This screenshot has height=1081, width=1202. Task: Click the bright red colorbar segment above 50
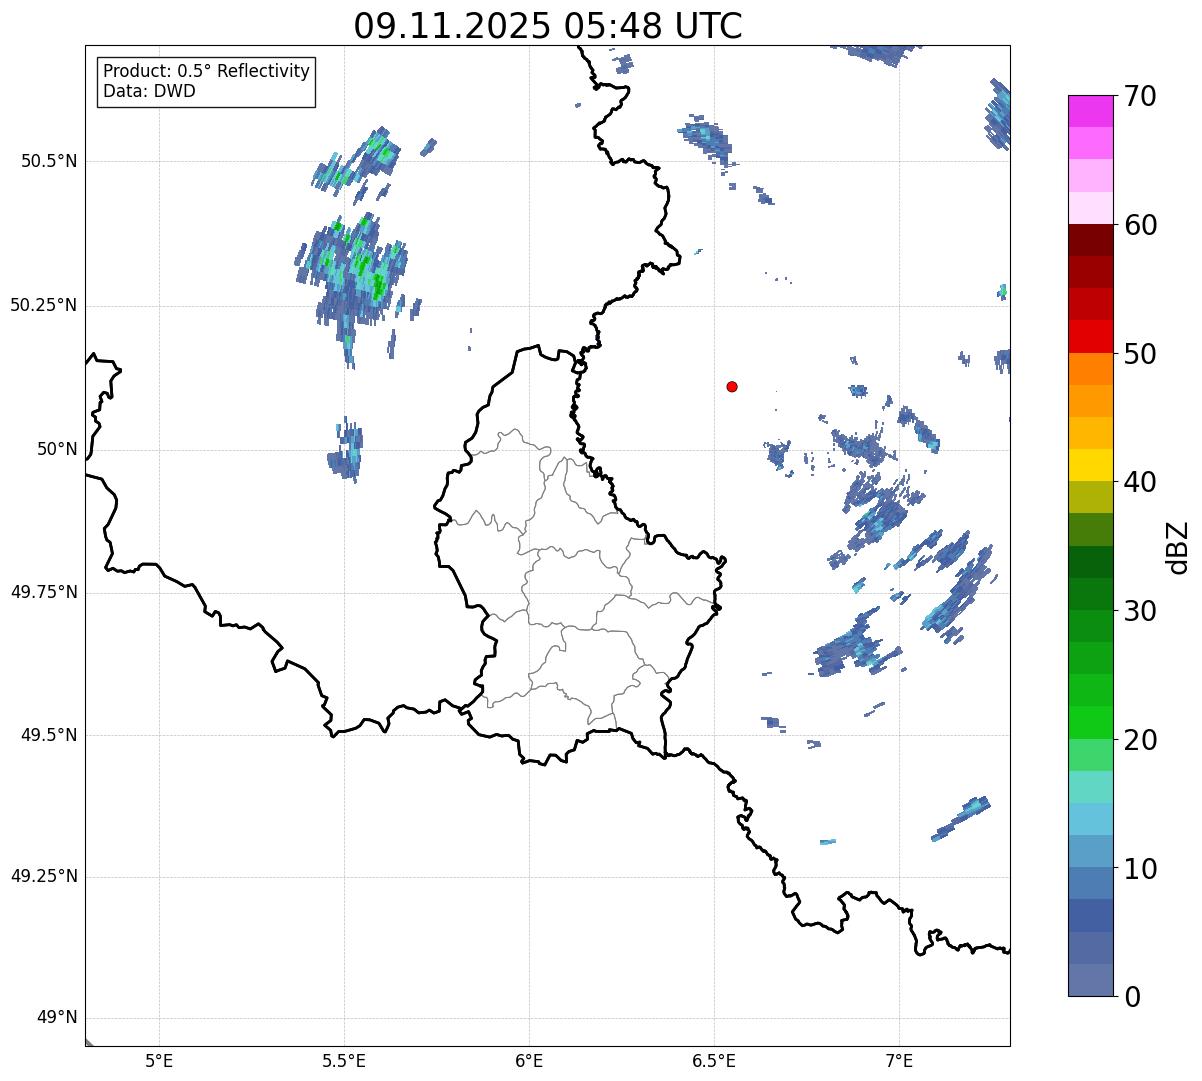point(1091,337)
